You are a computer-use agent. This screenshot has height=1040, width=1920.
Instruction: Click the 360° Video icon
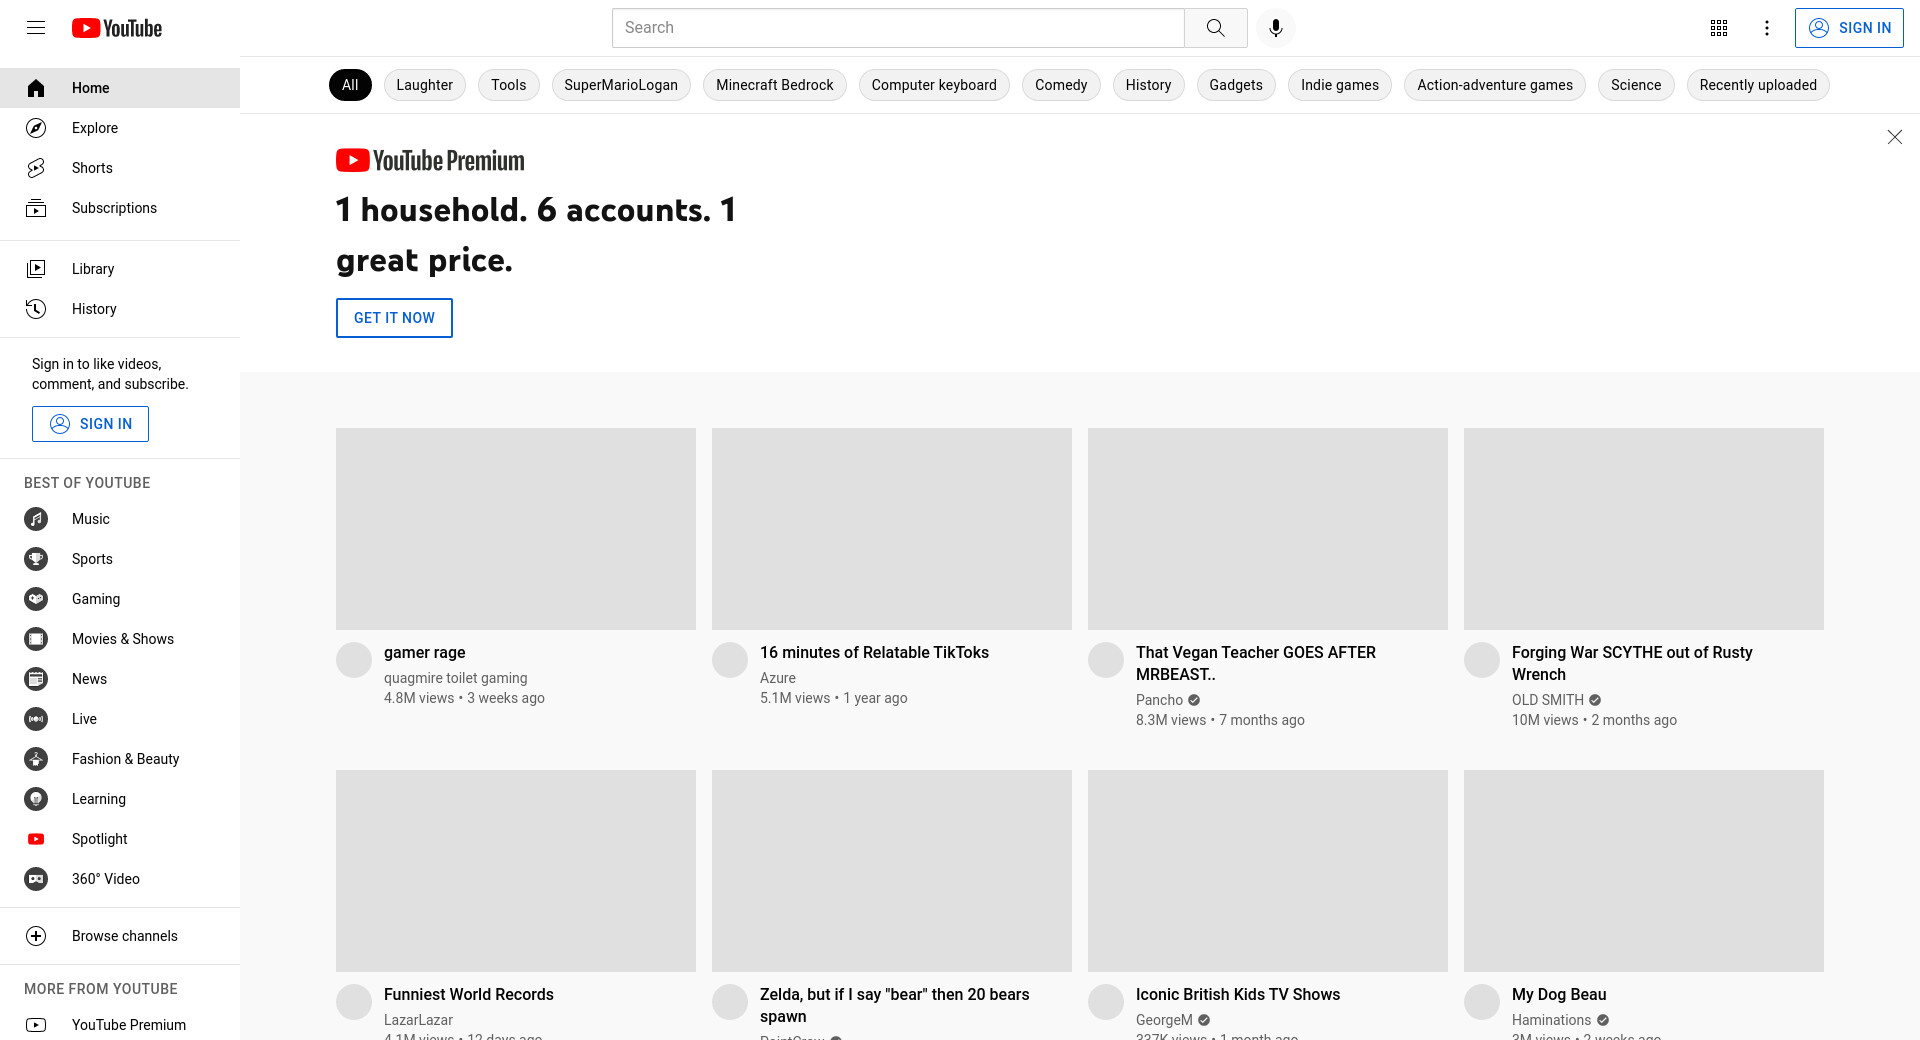coord(36,879)
